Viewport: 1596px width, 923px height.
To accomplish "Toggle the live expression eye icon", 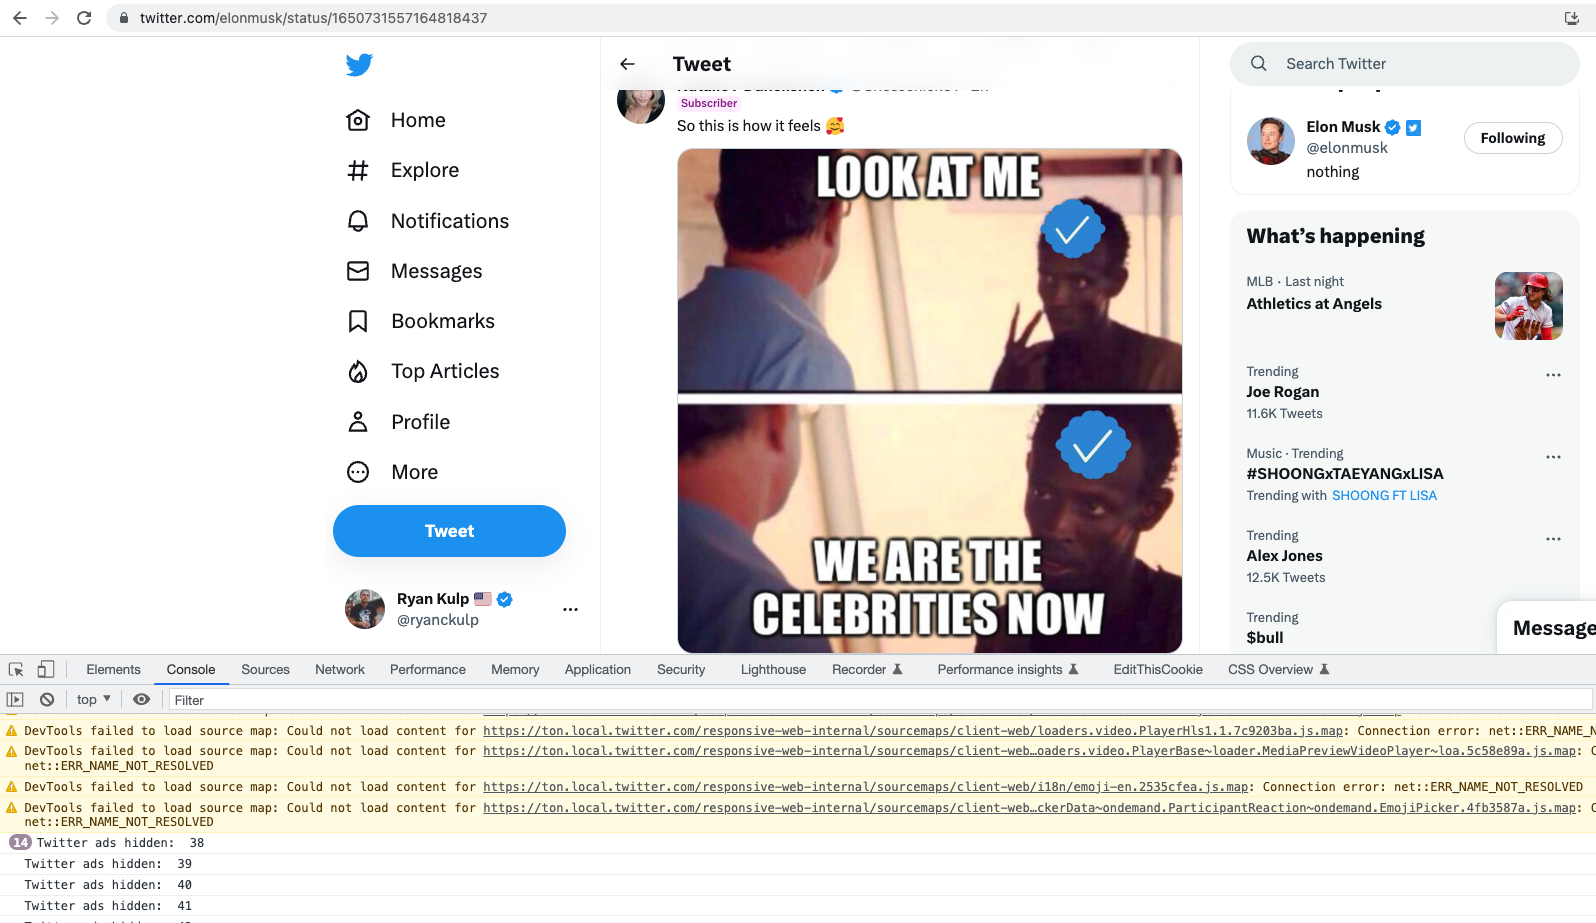I will point(141,699).
